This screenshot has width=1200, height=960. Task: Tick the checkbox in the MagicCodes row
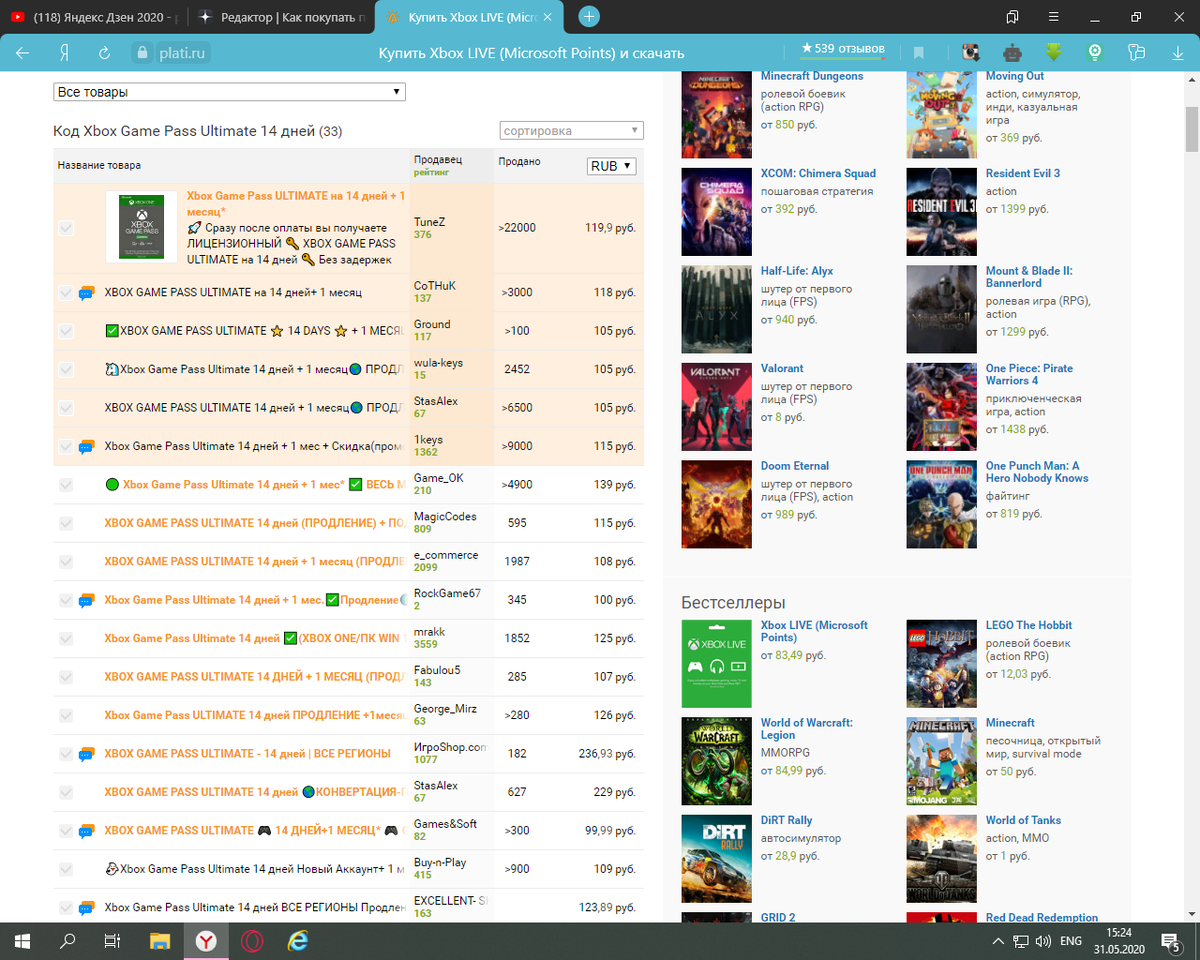66,523
